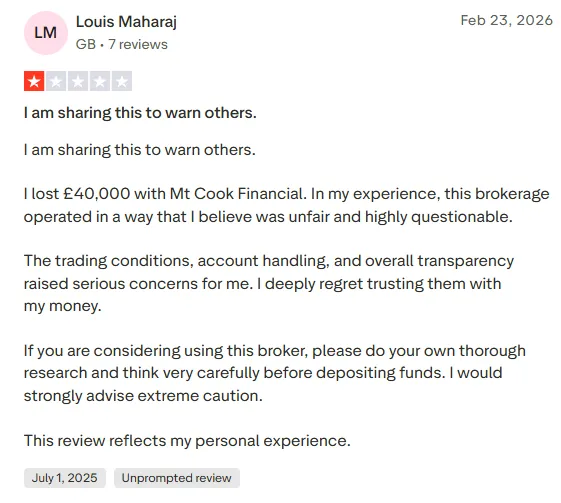Click the Feb 23, 2026 posting date

click(507, 20)
